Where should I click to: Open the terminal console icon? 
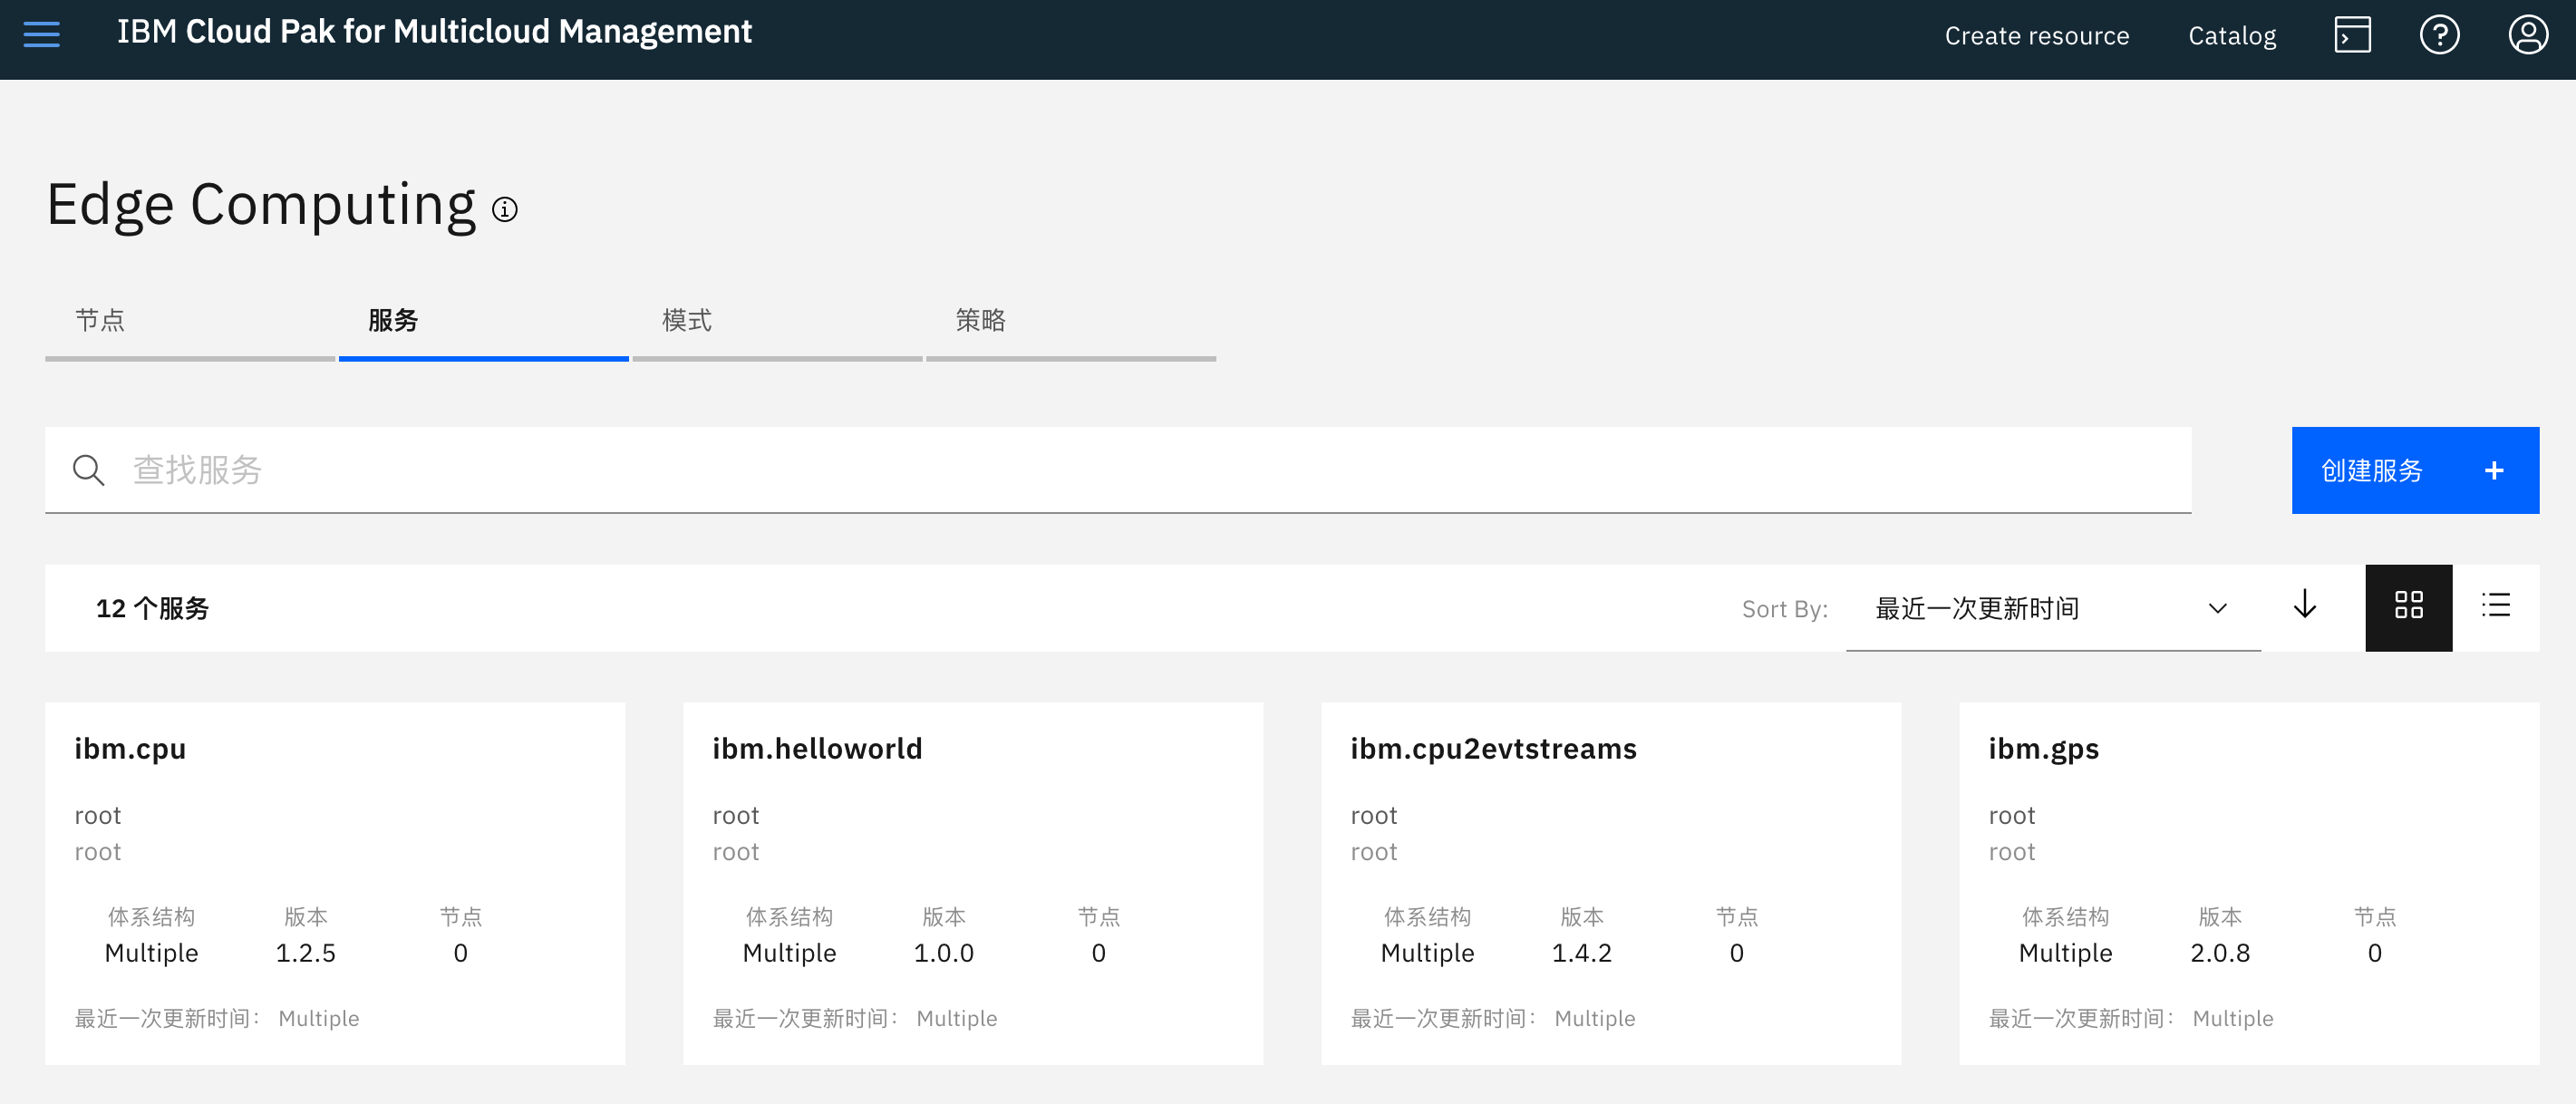[x=2352, y=35]
